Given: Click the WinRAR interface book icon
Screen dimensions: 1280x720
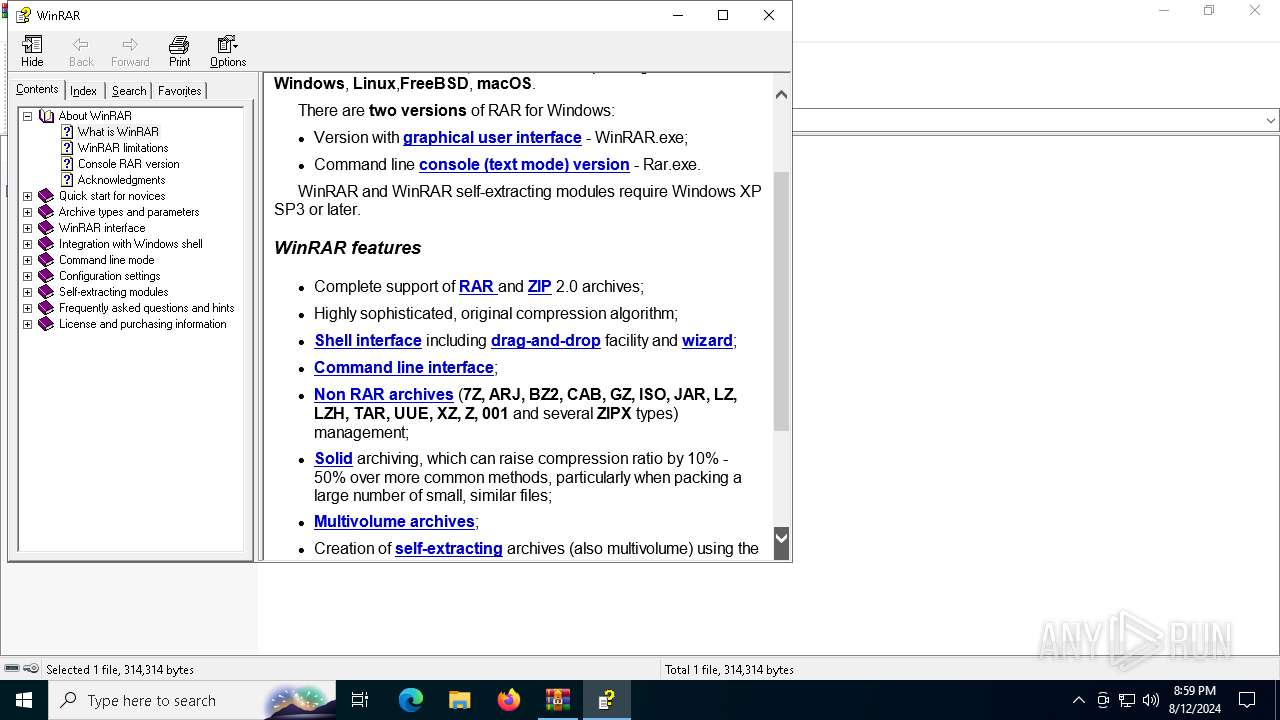Looking at the screenshot, I should [46, 228].
